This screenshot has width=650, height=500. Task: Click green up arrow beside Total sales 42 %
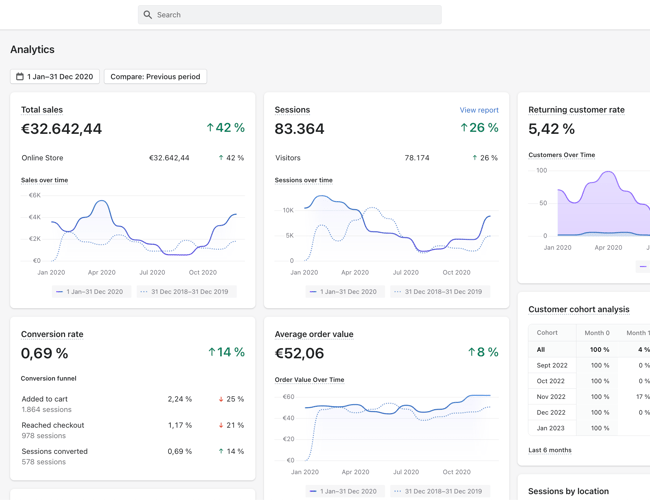210,128
